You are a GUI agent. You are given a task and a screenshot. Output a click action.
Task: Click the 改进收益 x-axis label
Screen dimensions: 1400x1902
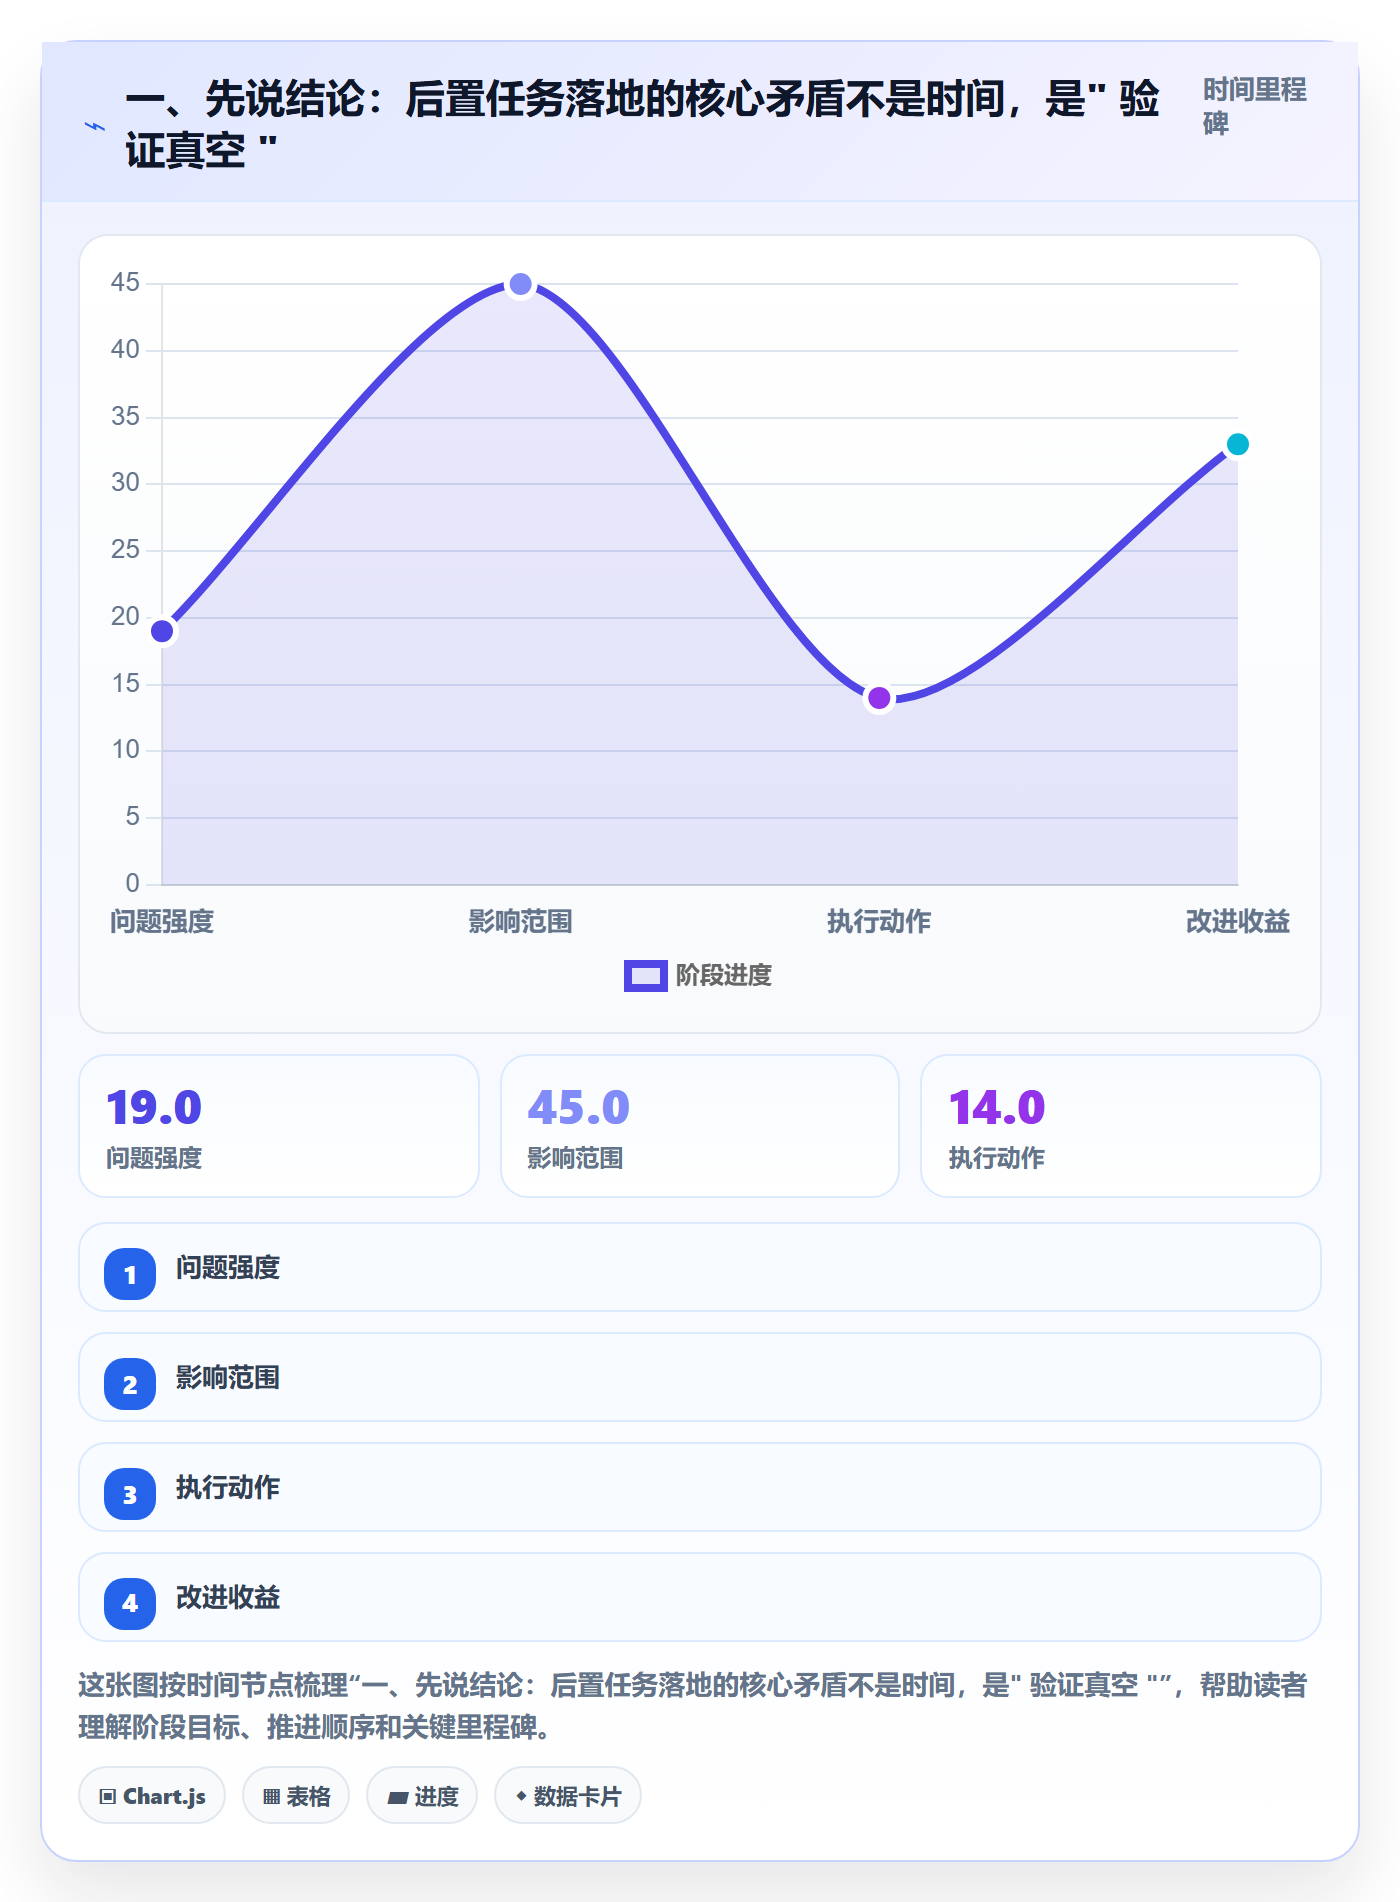[1237, 922]
